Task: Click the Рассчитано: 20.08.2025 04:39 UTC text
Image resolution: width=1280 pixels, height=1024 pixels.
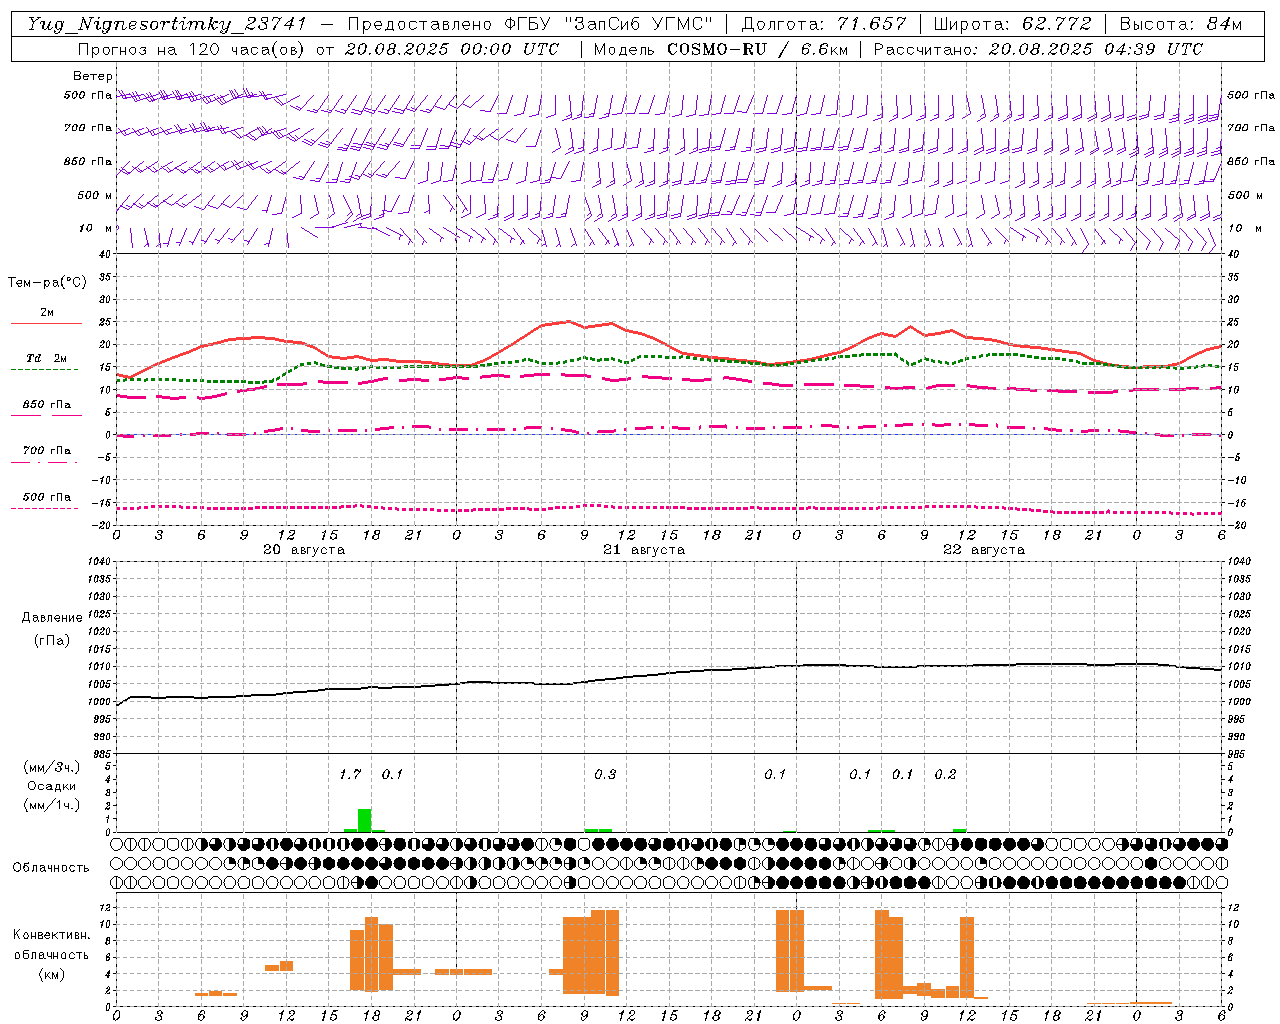Action: coord(1038,49)
